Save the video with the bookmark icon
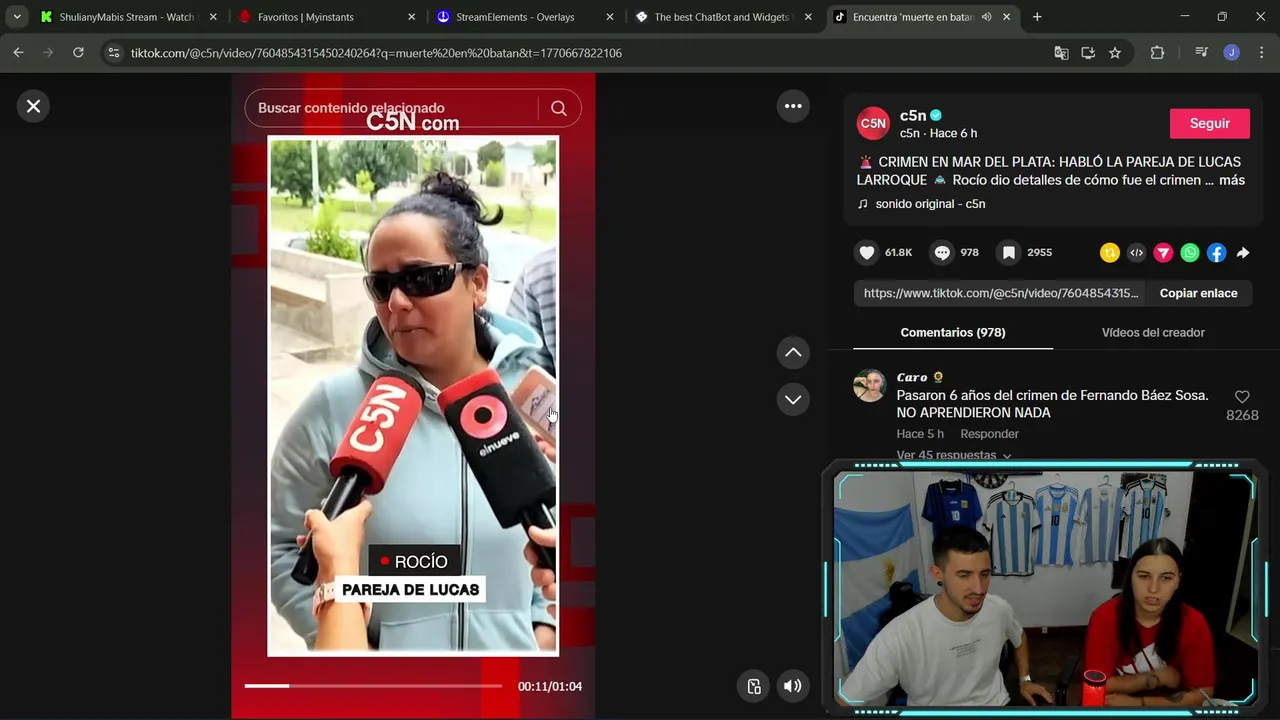The width and height of the screenshot is (1280, 720). [1009, 253]
